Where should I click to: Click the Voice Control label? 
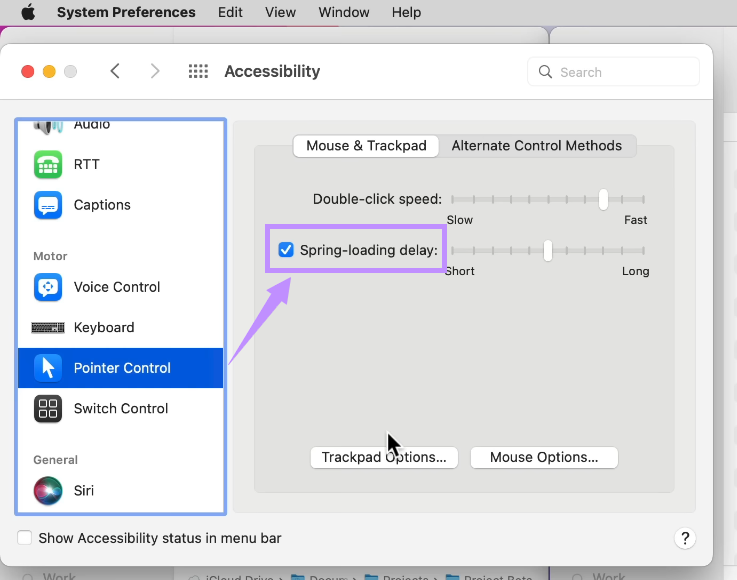click(x=117, y=287)
